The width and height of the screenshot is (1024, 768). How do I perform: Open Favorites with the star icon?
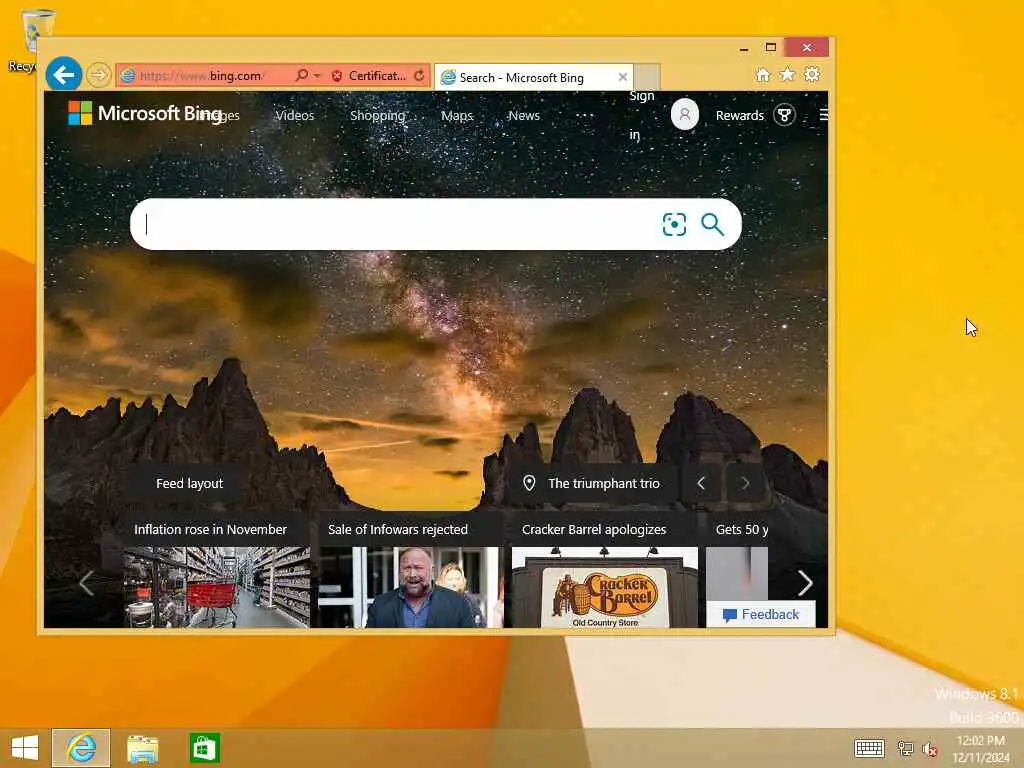point(788,74)
